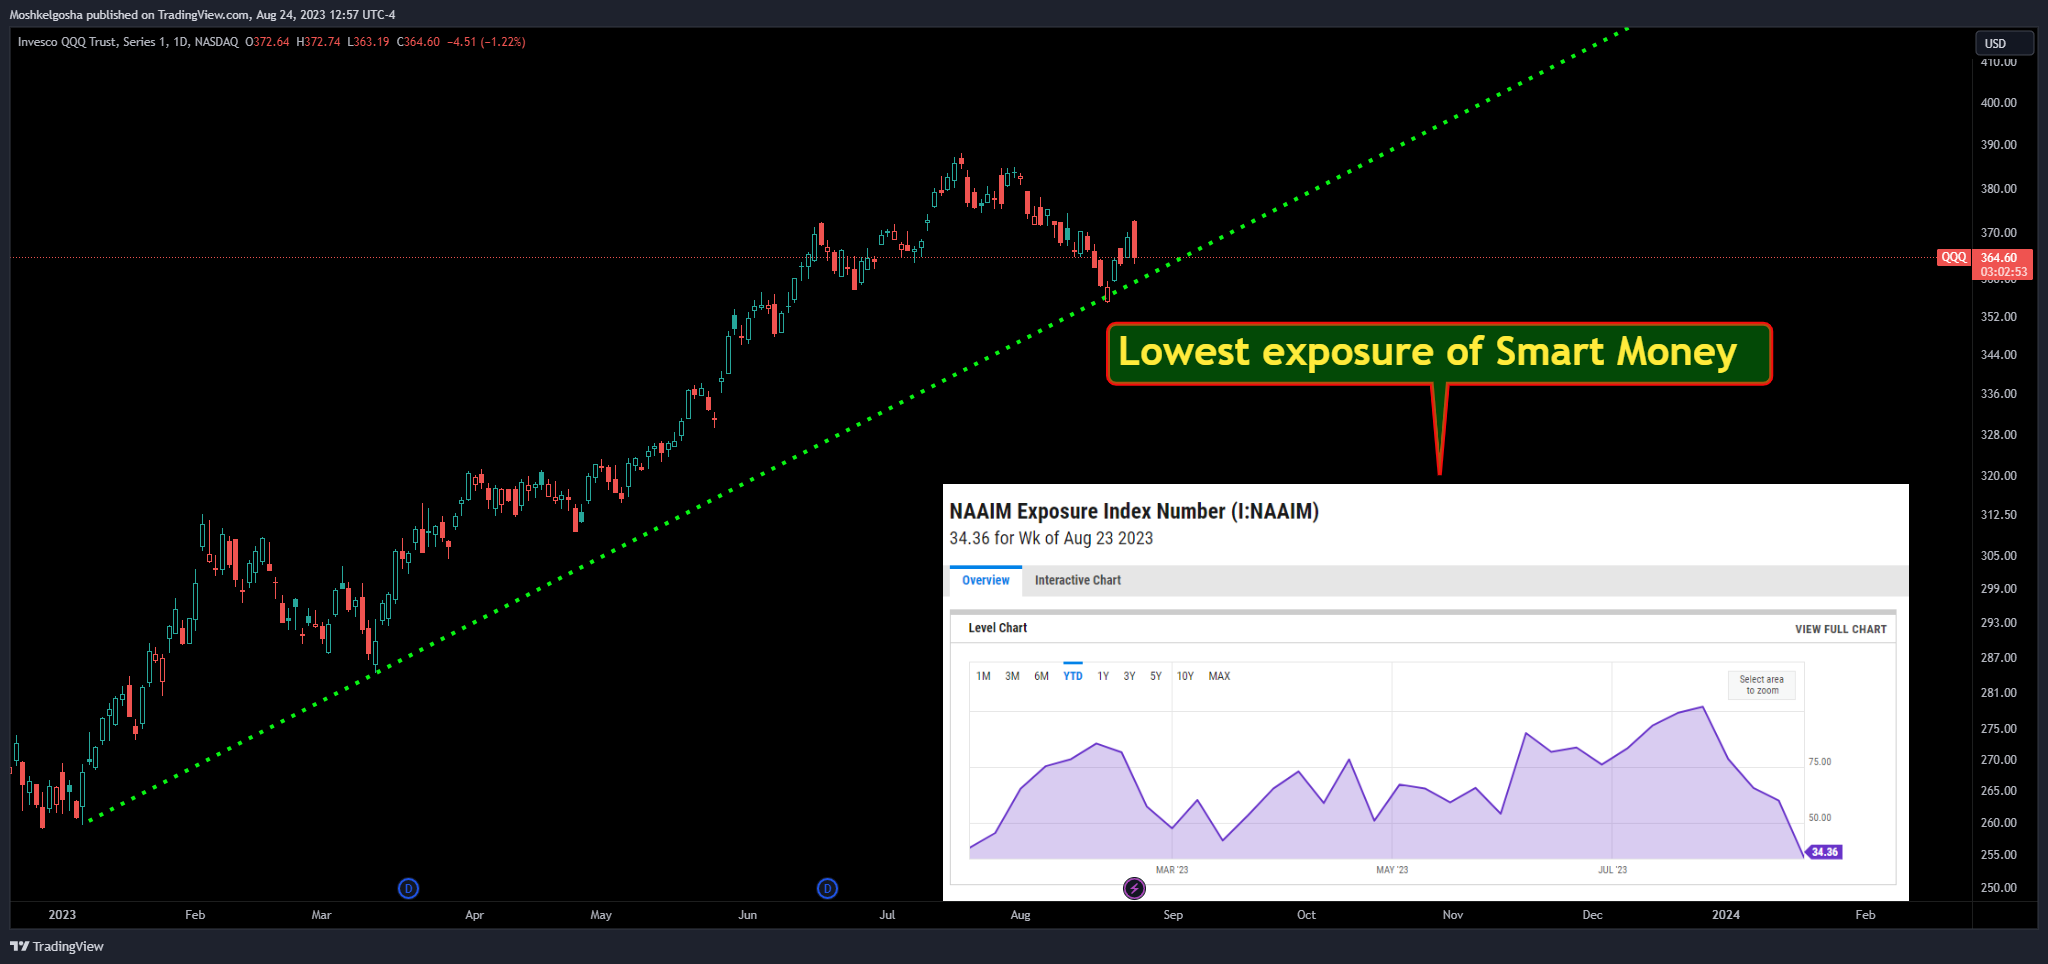Screen dimensions: 2048x964
Task: Click the 34.36 value tag on NAAIM chart
Action: pyautogui.click(x=1824, y=852)
